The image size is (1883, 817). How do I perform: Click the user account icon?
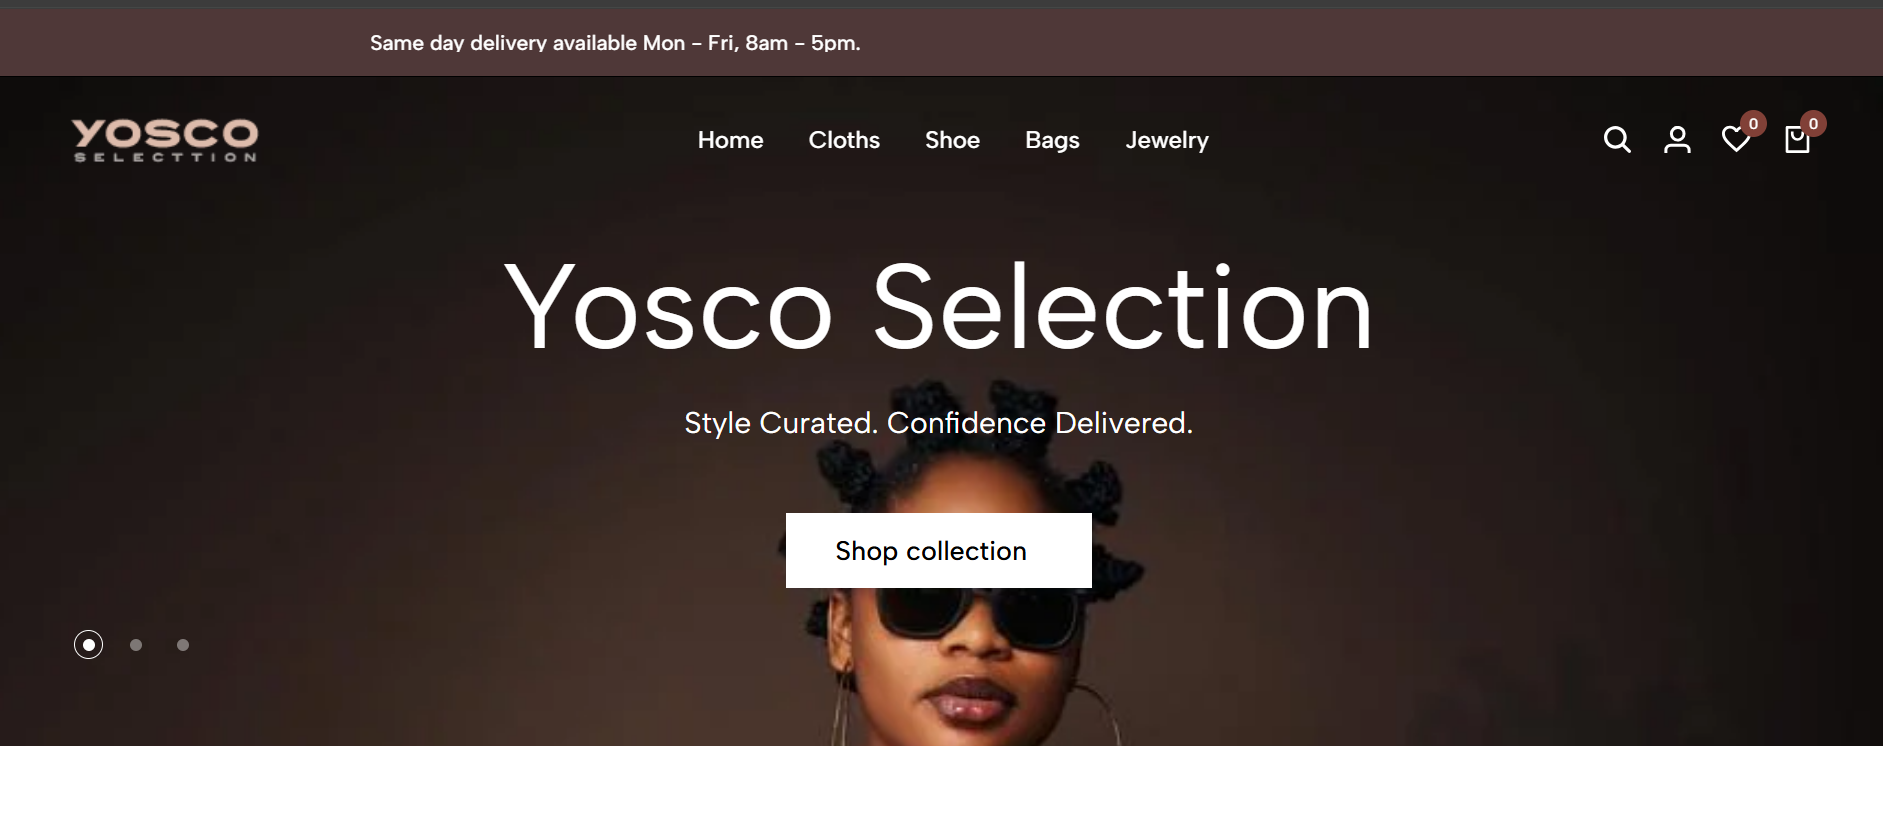[1677, 140]
